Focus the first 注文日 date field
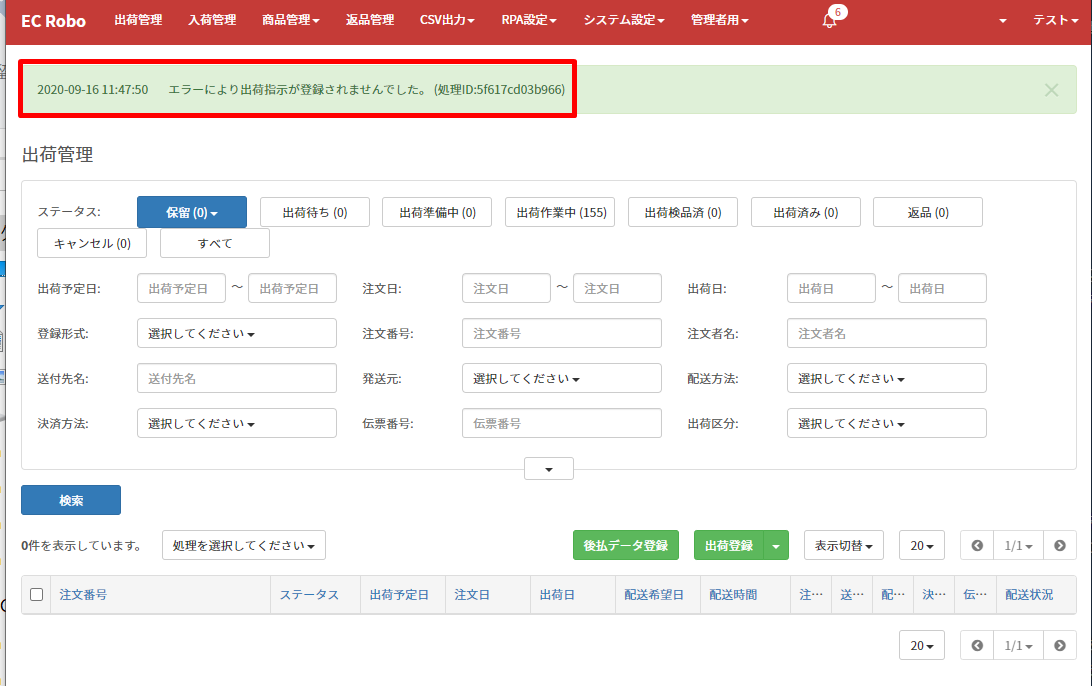The width and height of the screenshot is (1092, 686). coord(506,288)
